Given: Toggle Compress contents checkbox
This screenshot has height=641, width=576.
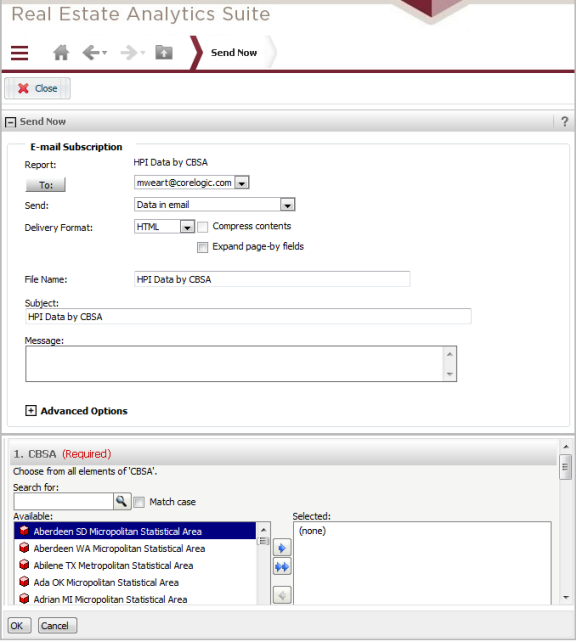Looking at the screenshot, I should click(202, 227).
